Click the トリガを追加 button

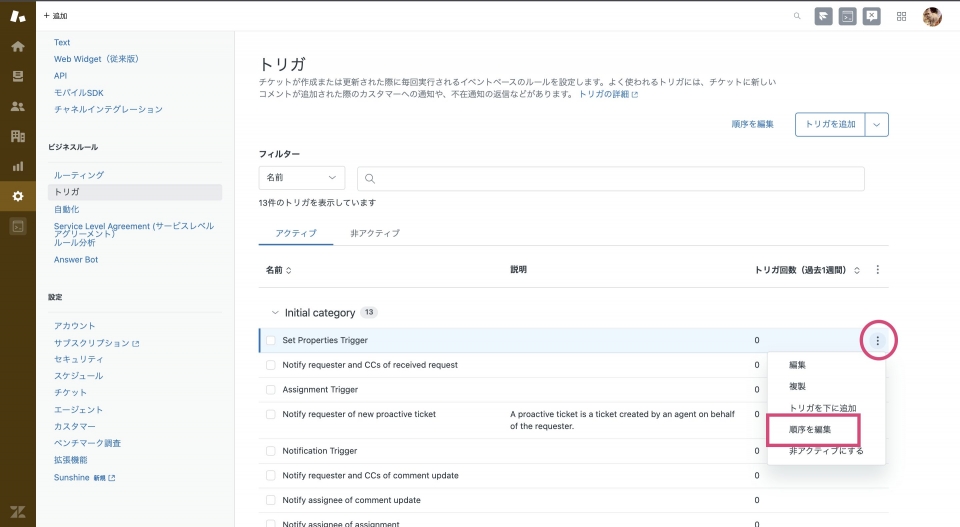coord(831,124)
